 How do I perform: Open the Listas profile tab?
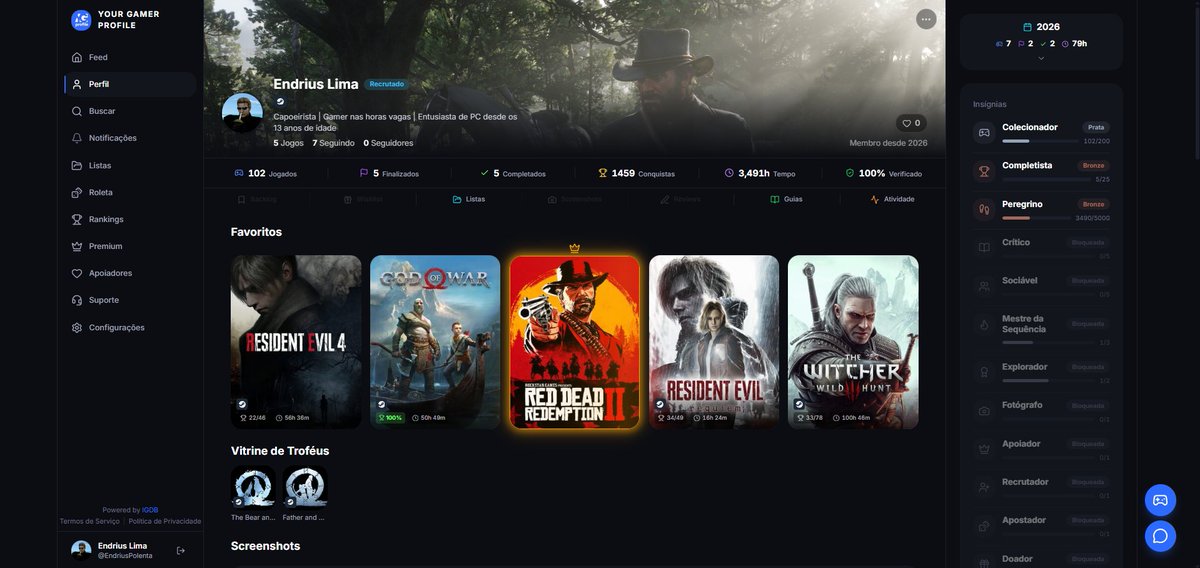pos(469,199)
